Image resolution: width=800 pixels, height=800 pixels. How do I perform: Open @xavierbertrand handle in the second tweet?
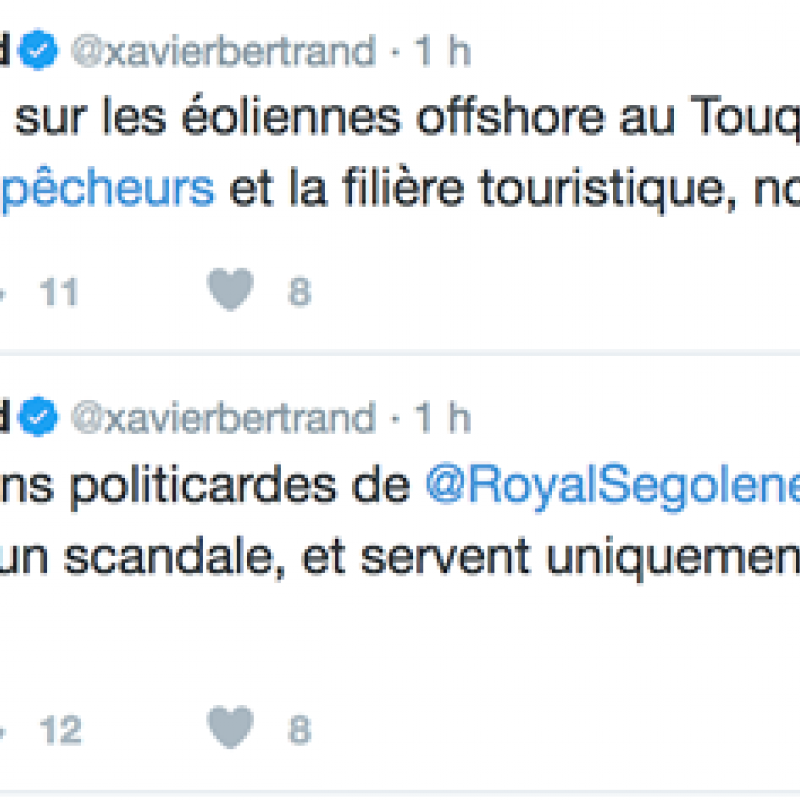tap(223, 417)
